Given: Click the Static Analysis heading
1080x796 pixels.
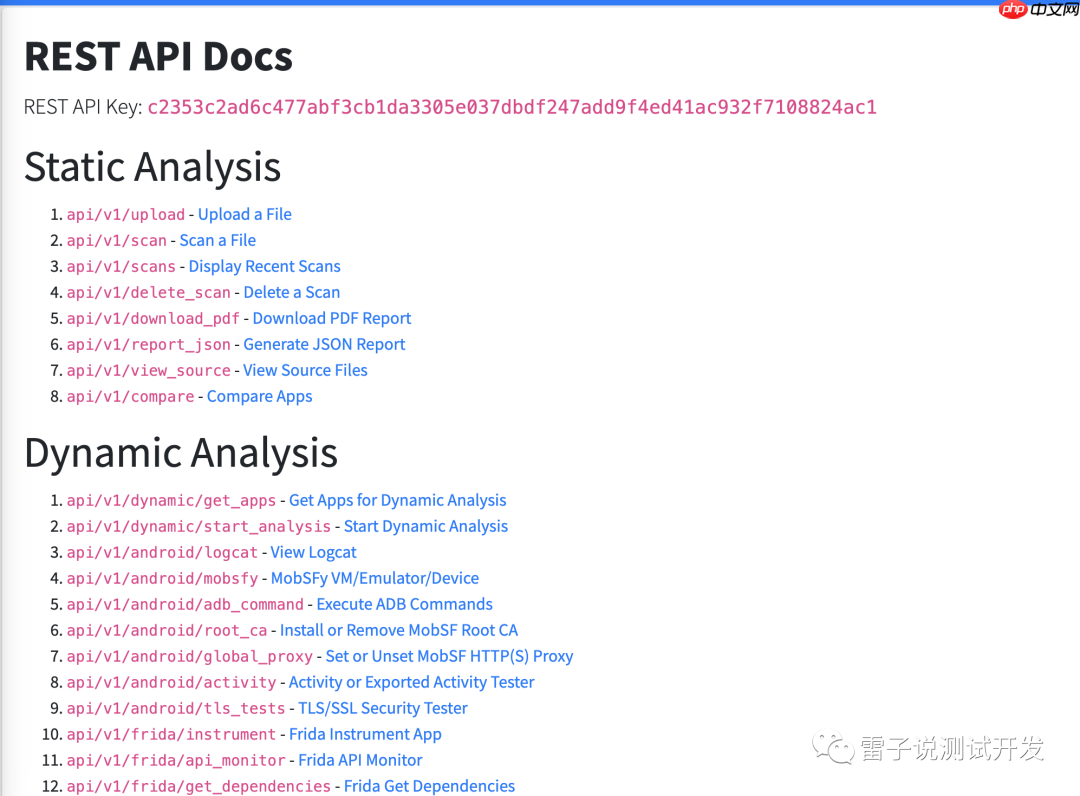Looking at the screenshot, I should (x=153, y=167).
